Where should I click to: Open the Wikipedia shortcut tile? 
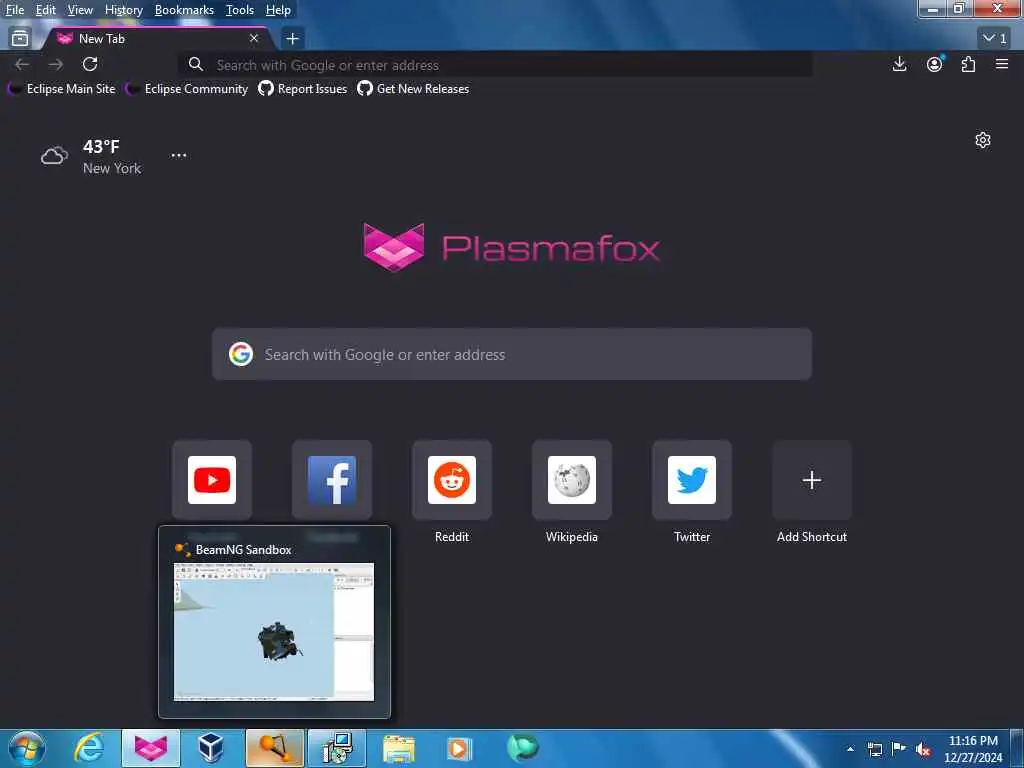(x=571, y=480)
